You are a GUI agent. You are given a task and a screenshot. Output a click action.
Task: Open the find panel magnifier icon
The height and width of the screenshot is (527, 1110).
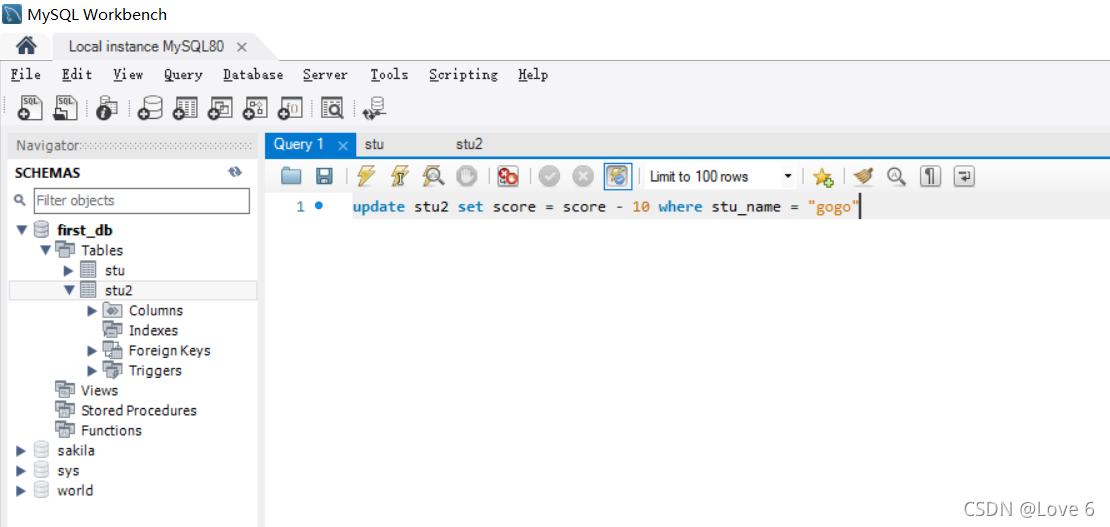coord(897,176)
